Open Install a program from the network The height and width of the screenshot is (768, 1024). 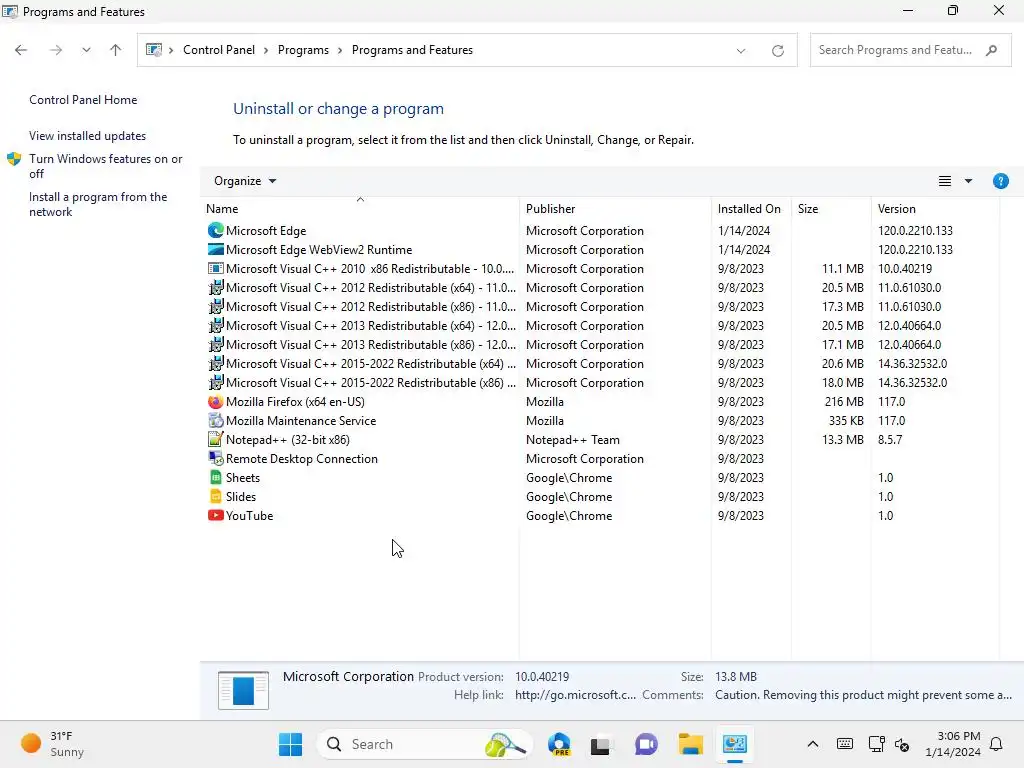[98, 204]
